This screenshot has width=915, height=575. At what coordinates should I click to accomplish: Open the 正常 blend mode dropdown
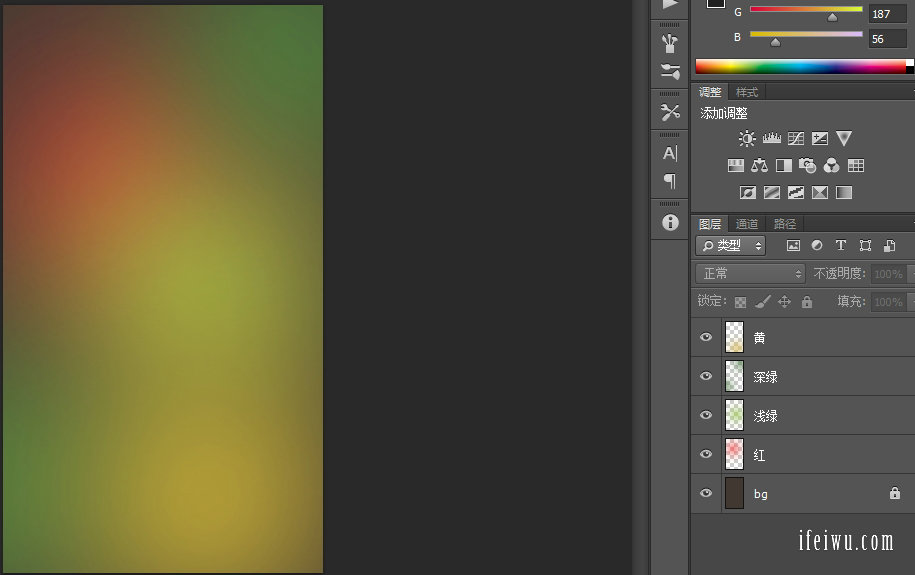pos(750,273)
